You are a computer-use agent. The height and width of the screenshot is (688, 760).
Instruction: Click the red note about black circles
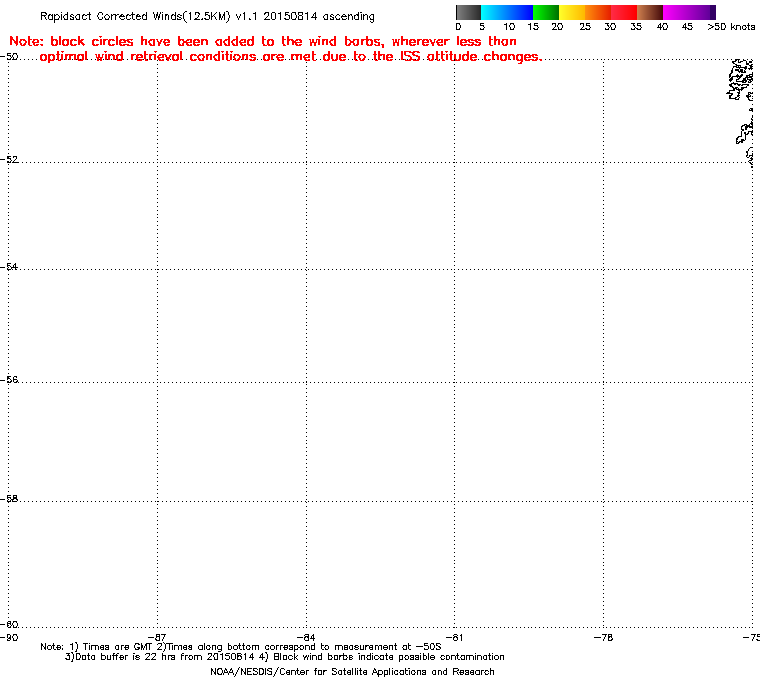(x=275, y=49)
